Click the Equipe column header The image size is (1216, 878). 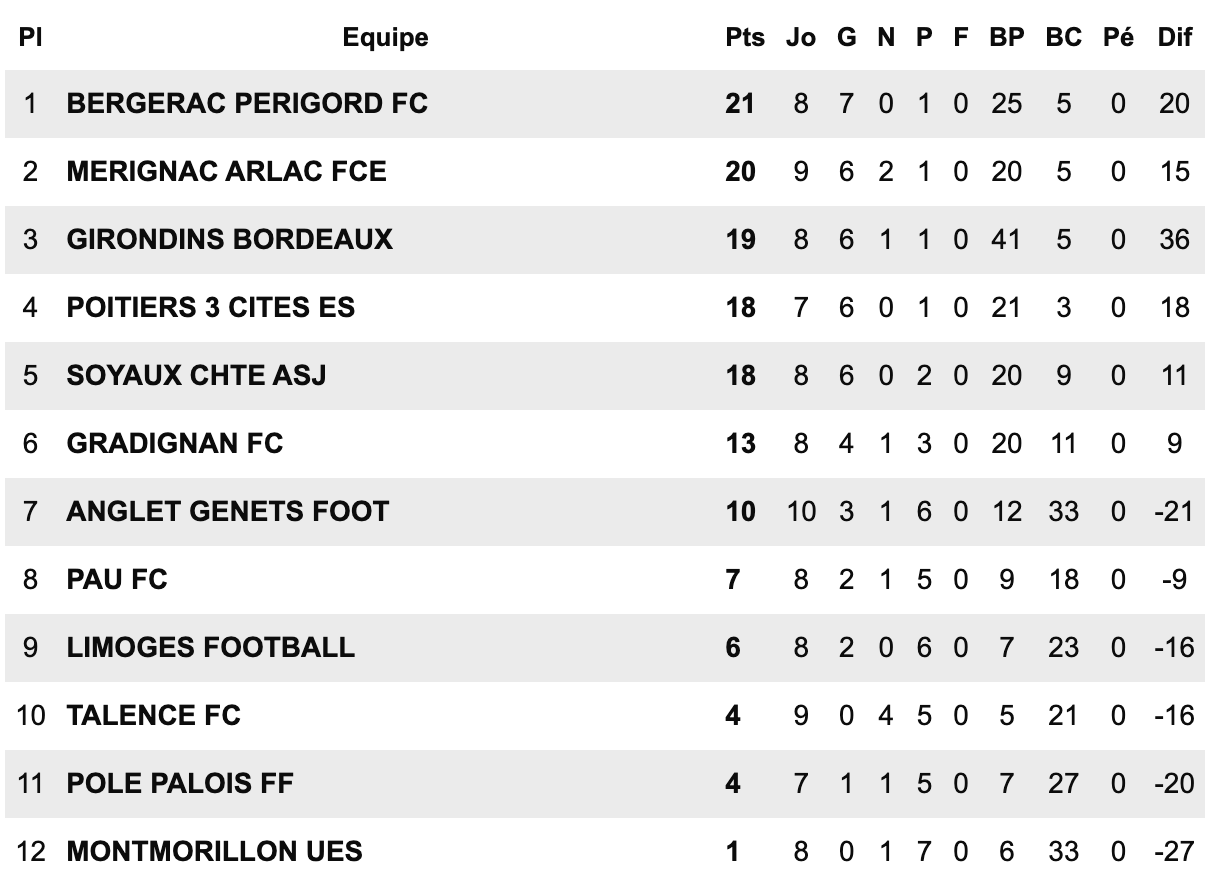tap(385, 38)
